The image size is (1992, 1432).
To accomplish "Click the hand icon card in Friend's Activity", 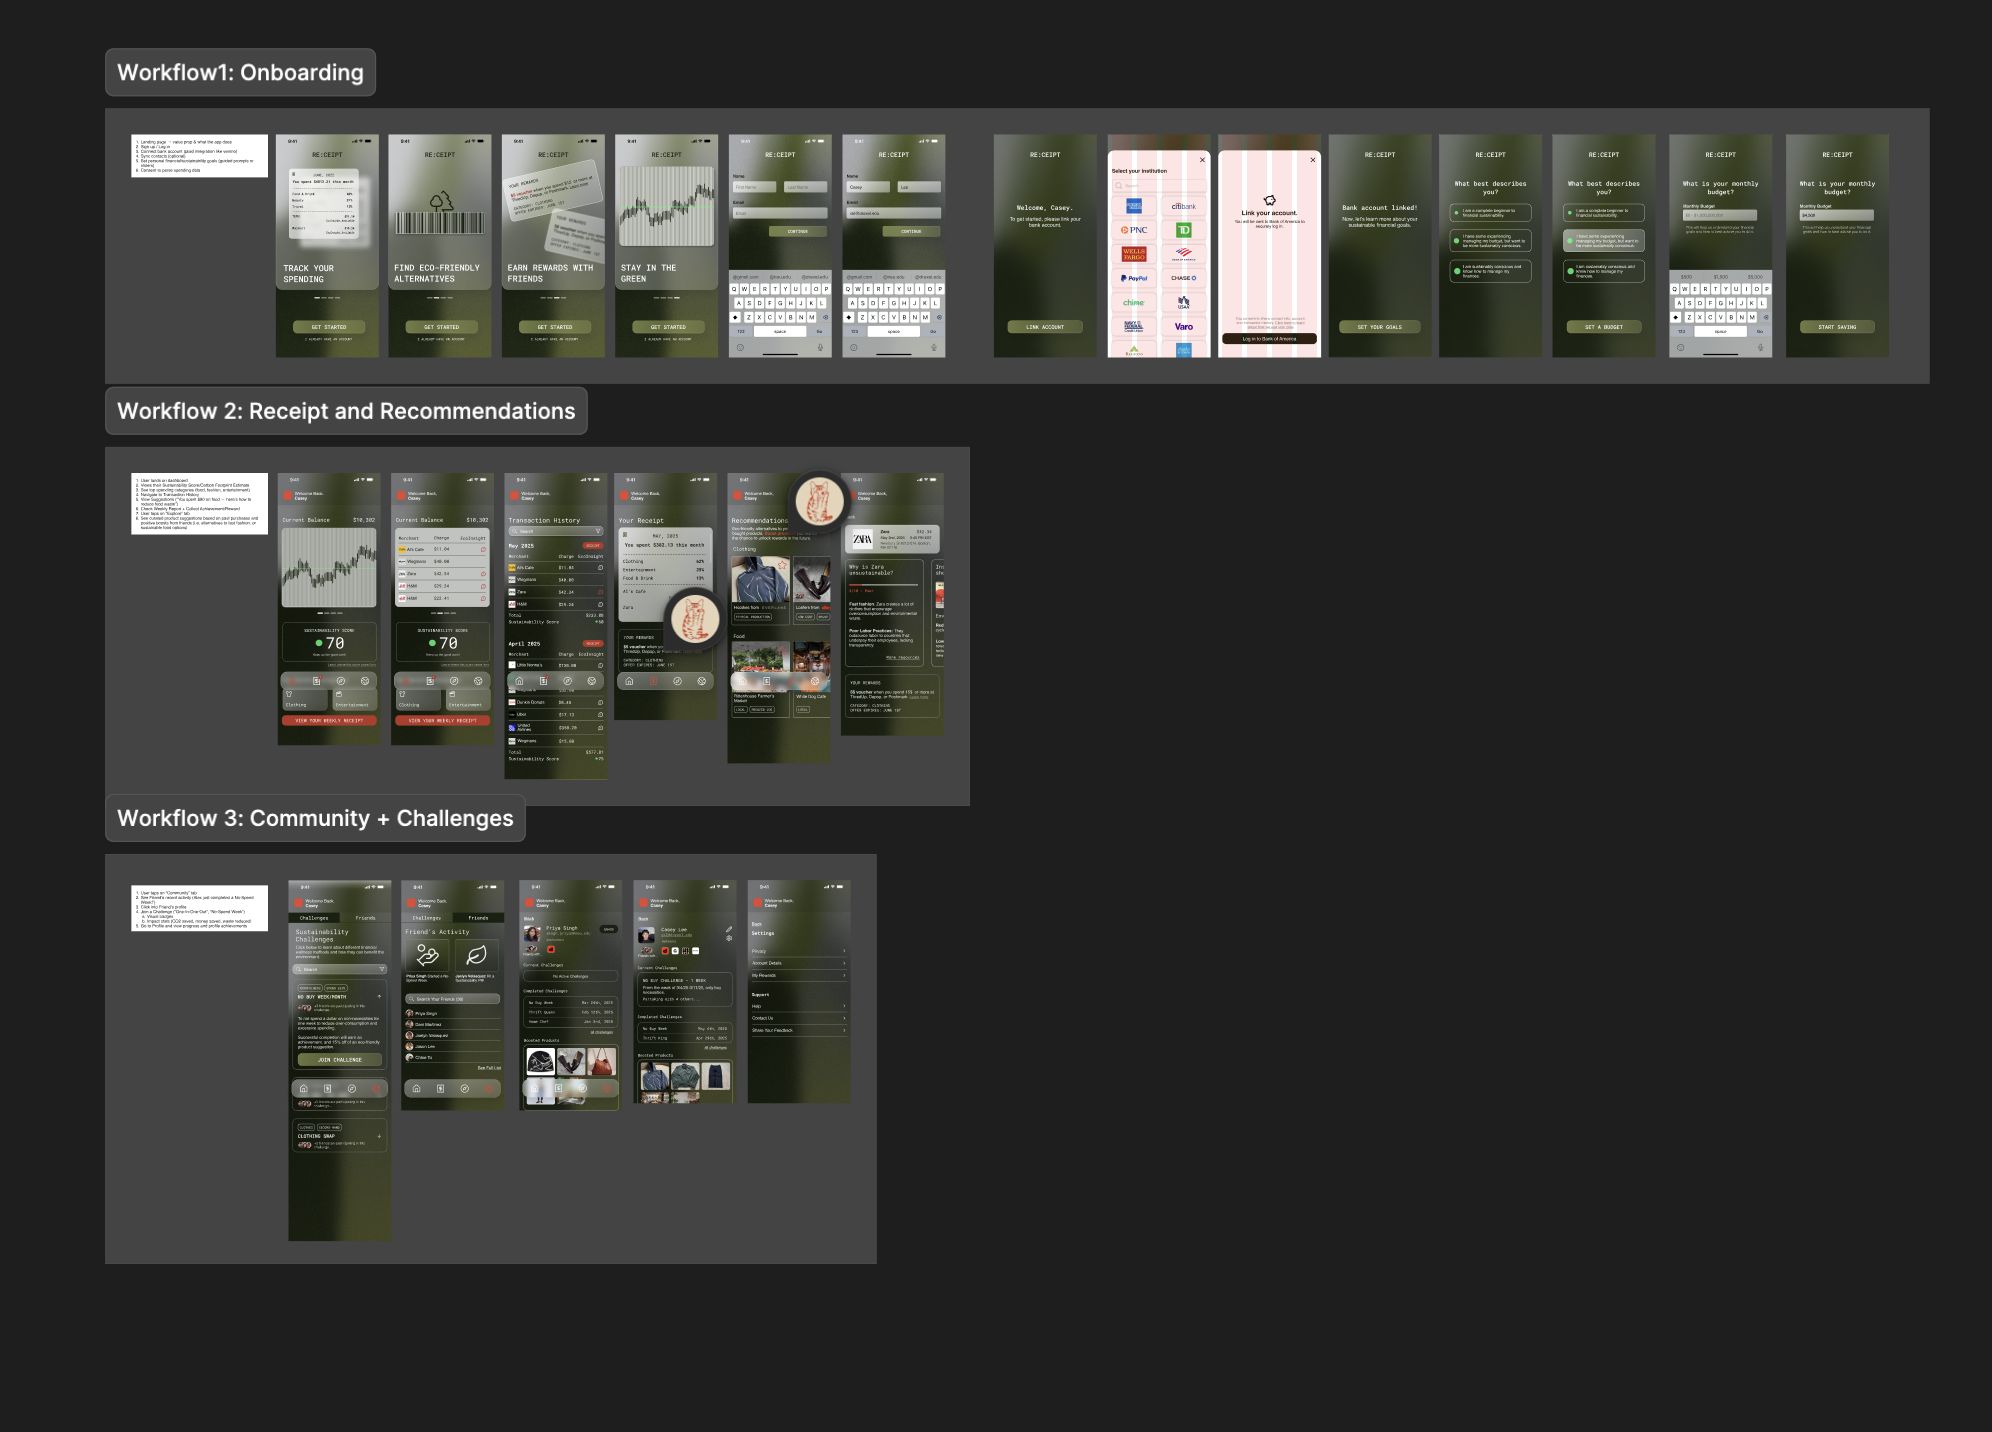I will coord(428,955).
